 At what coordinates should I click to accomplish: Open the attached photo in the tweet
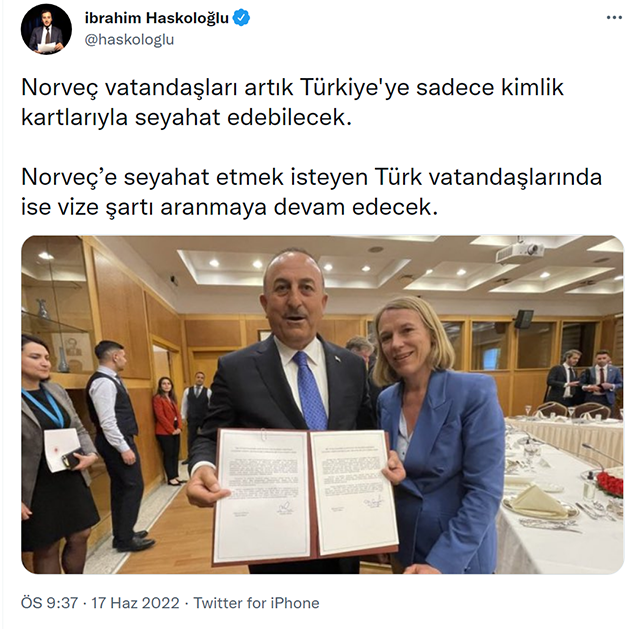[322, 404]
